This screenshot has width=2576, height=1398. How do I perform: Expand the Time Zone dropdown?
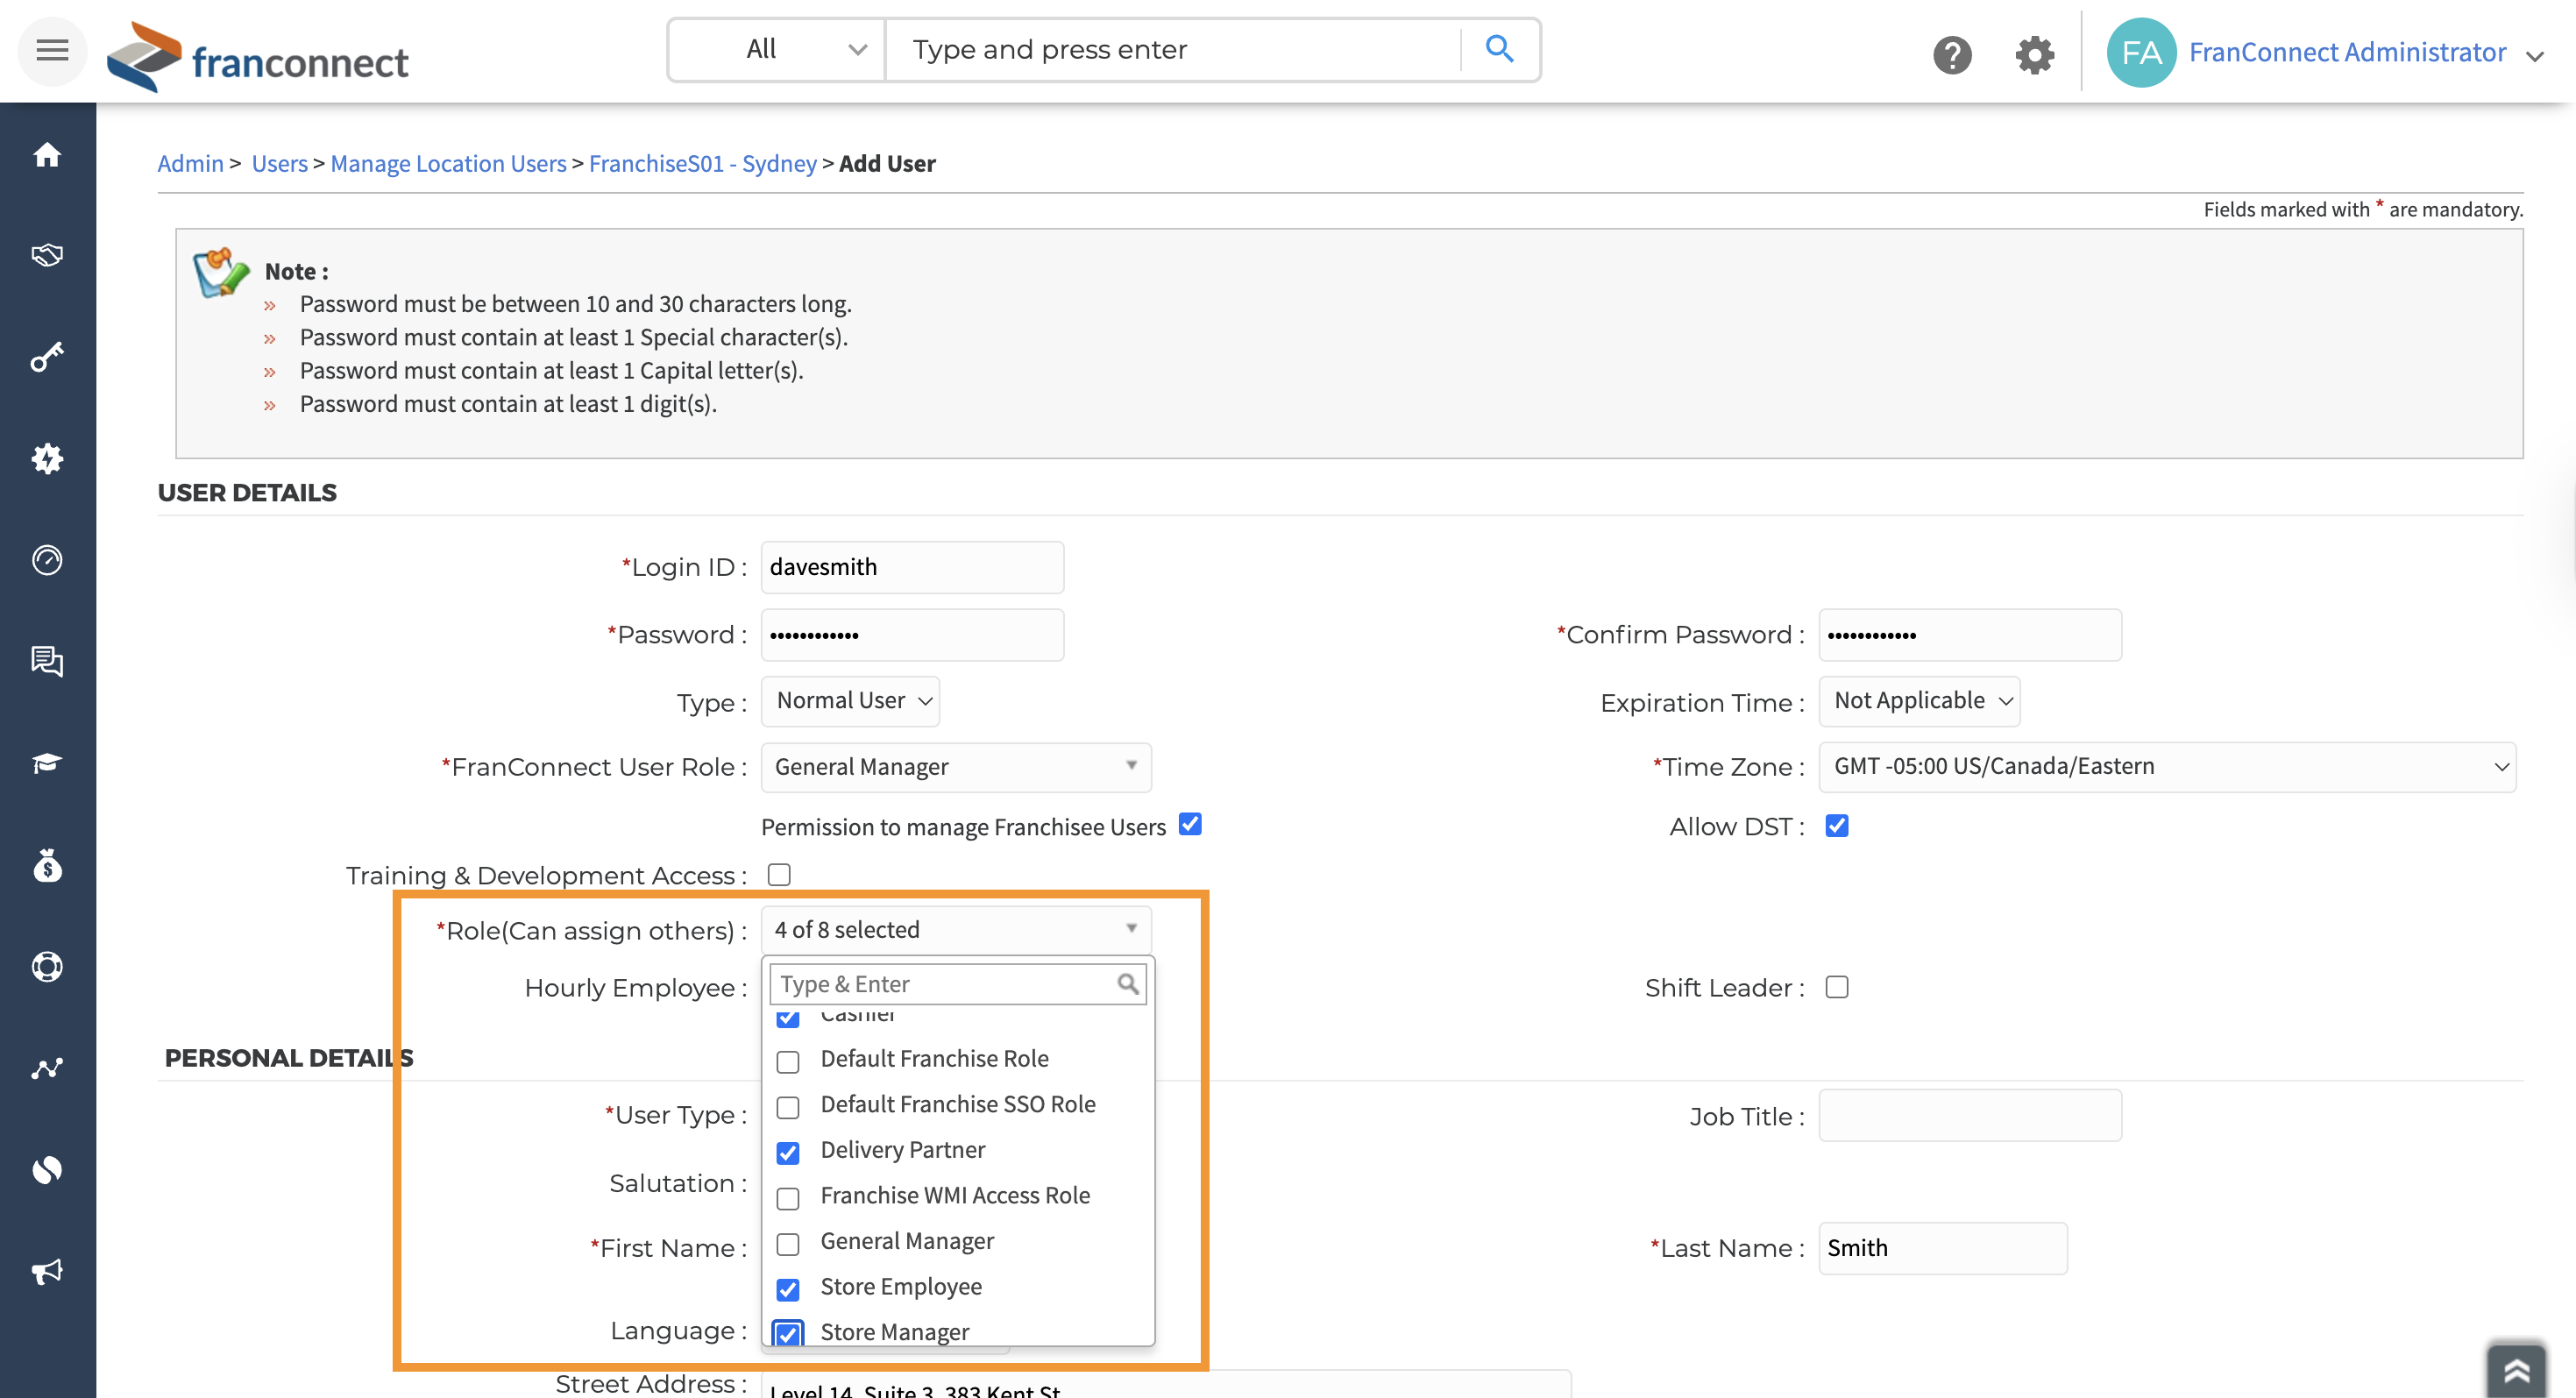2167,767
